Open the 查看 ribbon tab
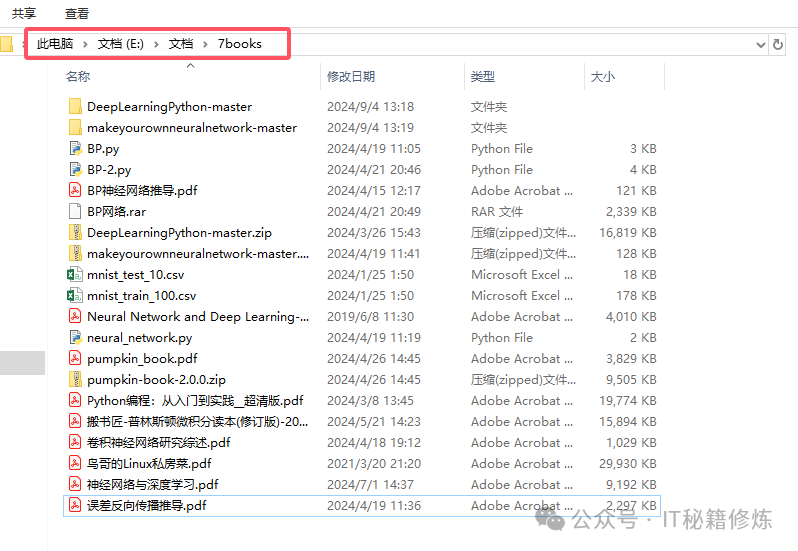This screenshot has height=551, width=798. pyautogui.click(x=77, y=13)
